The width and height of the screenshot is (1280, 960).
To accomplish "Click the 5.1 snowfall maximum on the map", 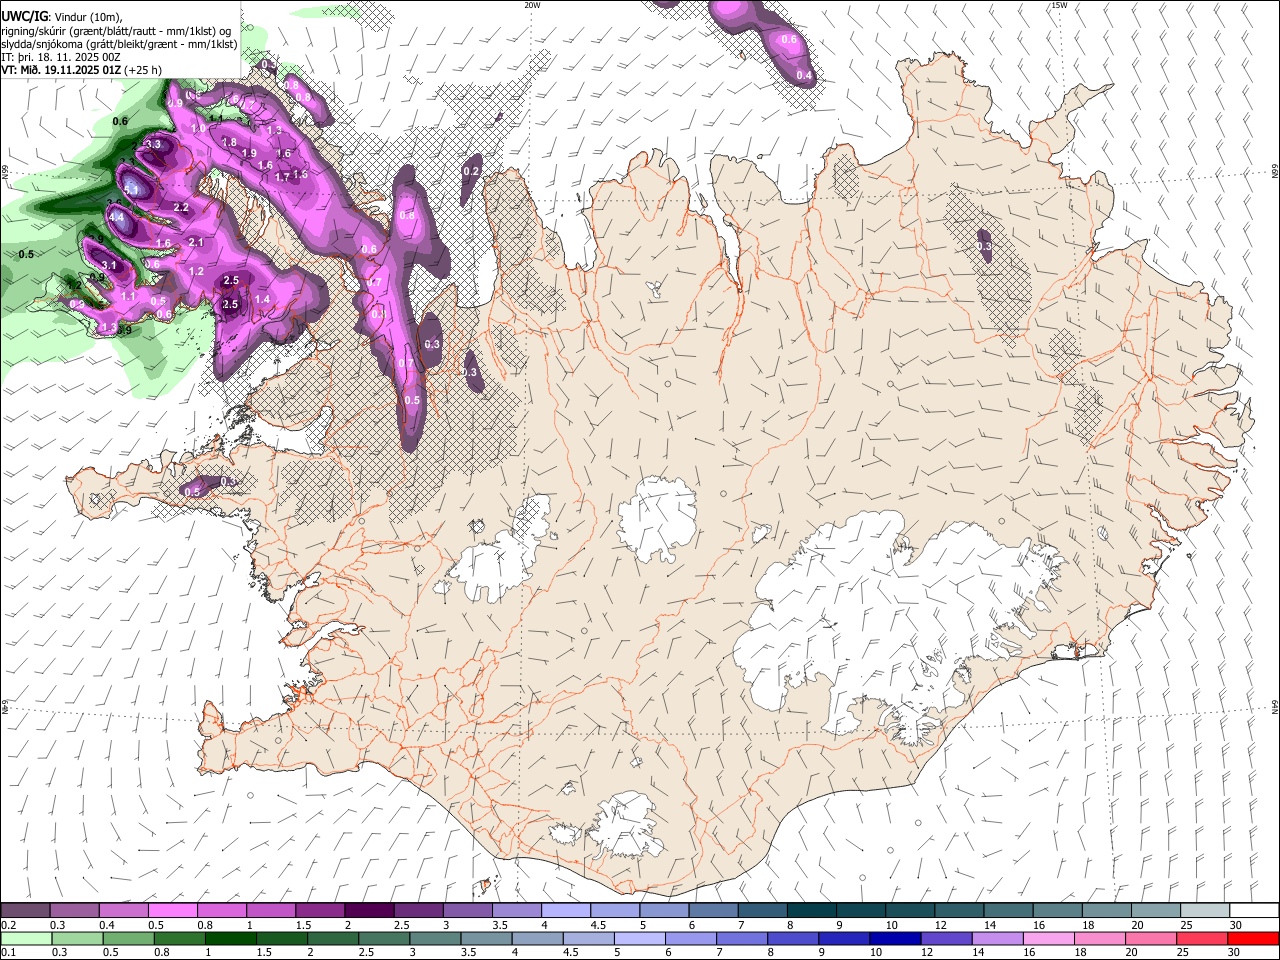I will (x=131, y=189).
